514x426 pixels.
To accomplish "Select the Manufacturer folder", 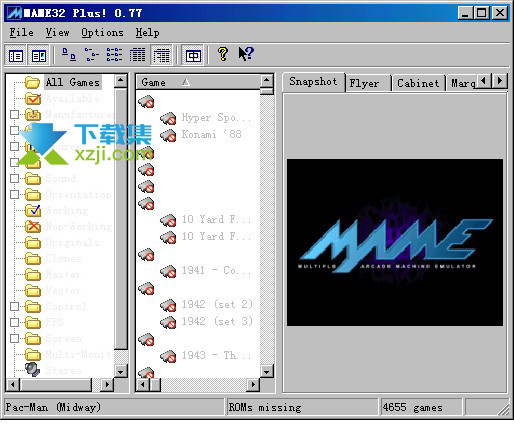I will click(79, 114).
